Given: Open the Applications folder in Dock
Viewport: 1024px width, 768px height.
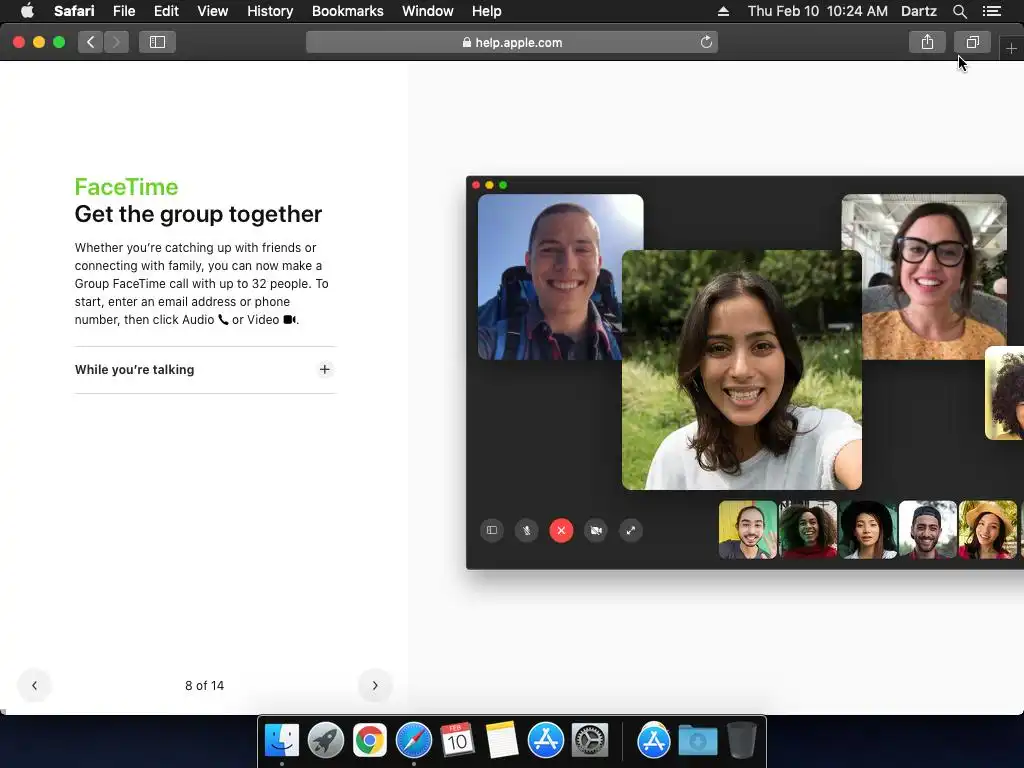Looking at the screenshot, I should (654, 741).
